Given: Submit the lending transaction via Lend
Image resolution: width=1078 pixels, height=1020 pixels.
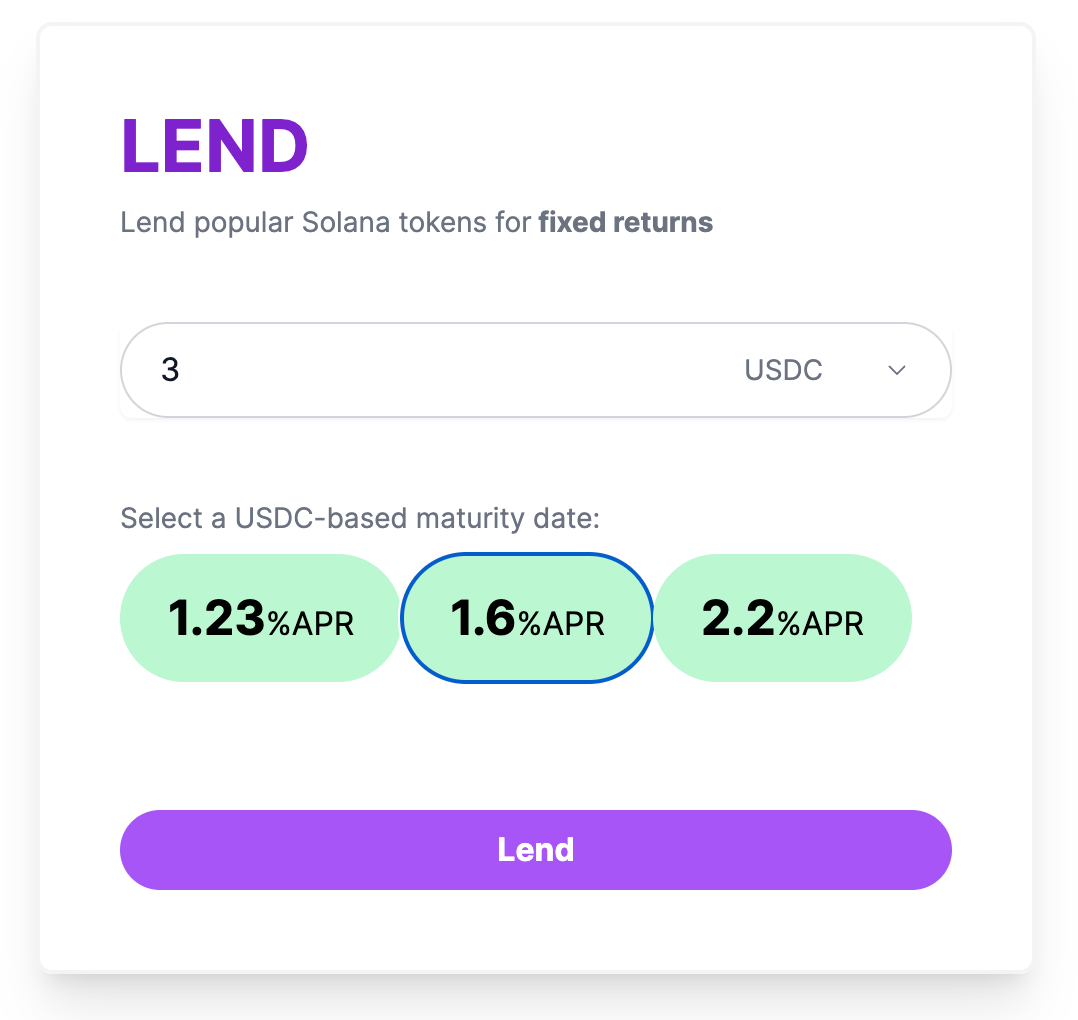Looking at the screenshot, I should pos(536,849).
